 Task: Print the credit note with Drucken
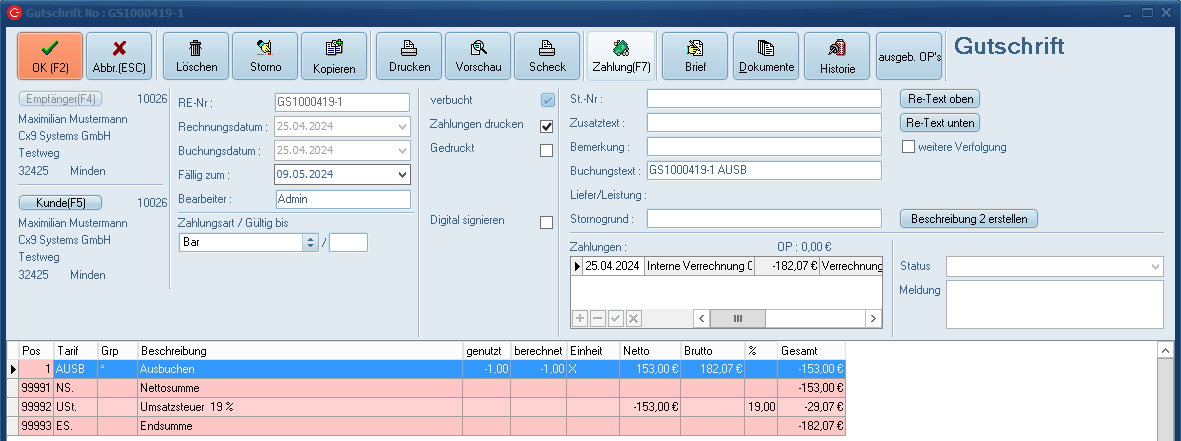(409, 56)
